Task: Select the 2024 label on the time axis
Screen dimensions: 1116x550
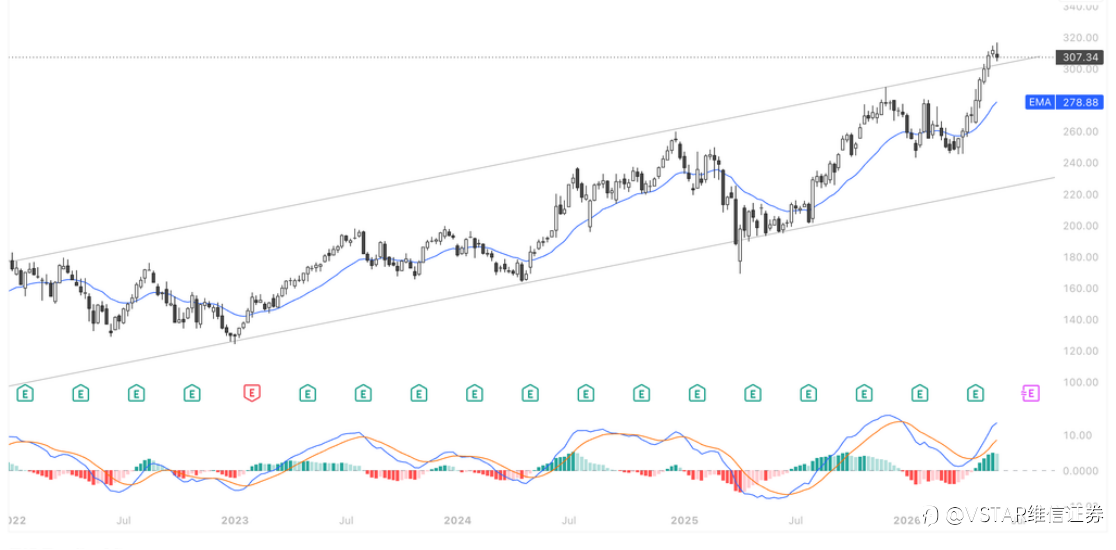Action: point(458,520)
